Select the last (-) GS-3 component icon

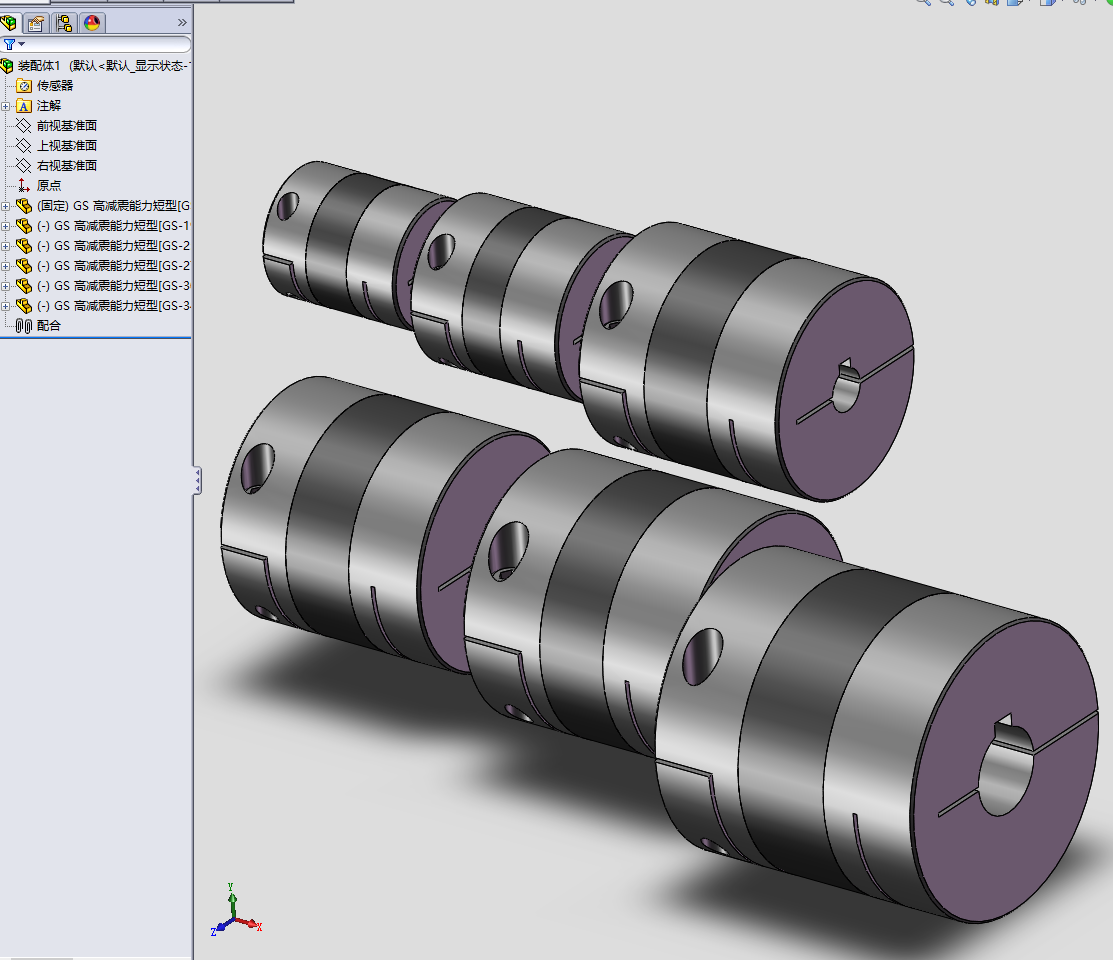coord(24,305)
